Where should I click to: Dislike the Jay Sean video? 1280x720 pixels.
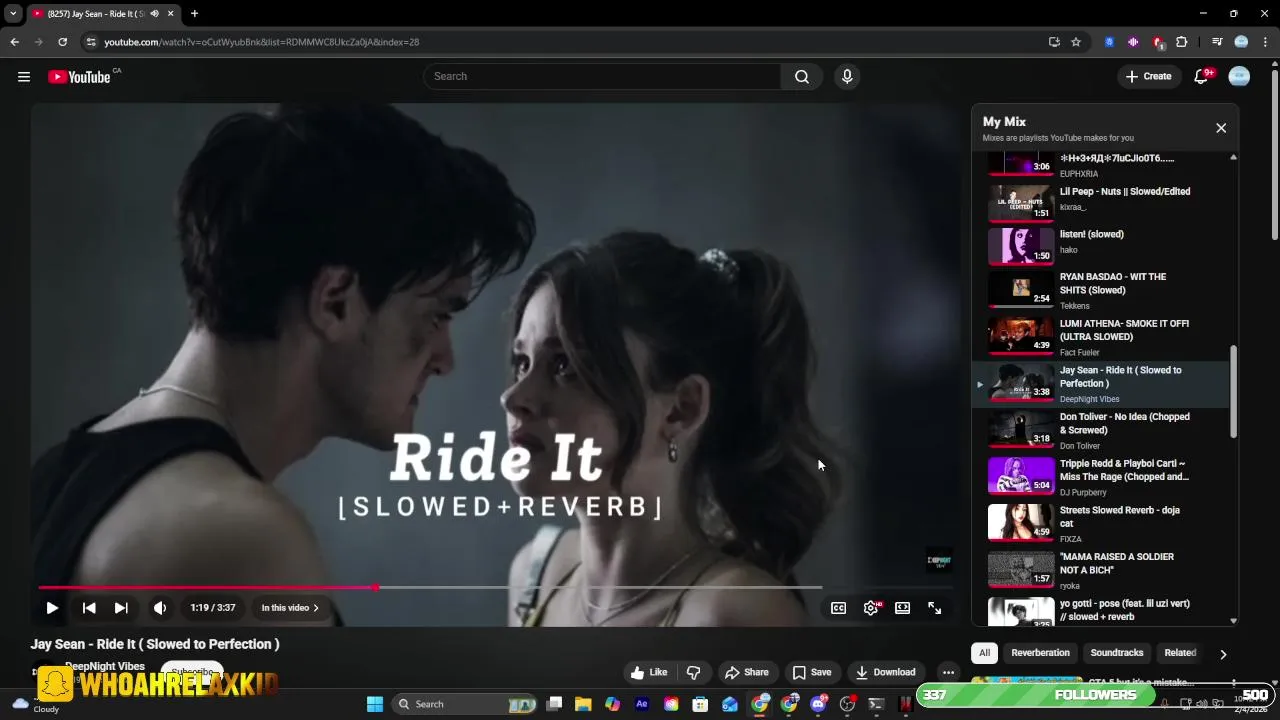click(x=693, y=672)
